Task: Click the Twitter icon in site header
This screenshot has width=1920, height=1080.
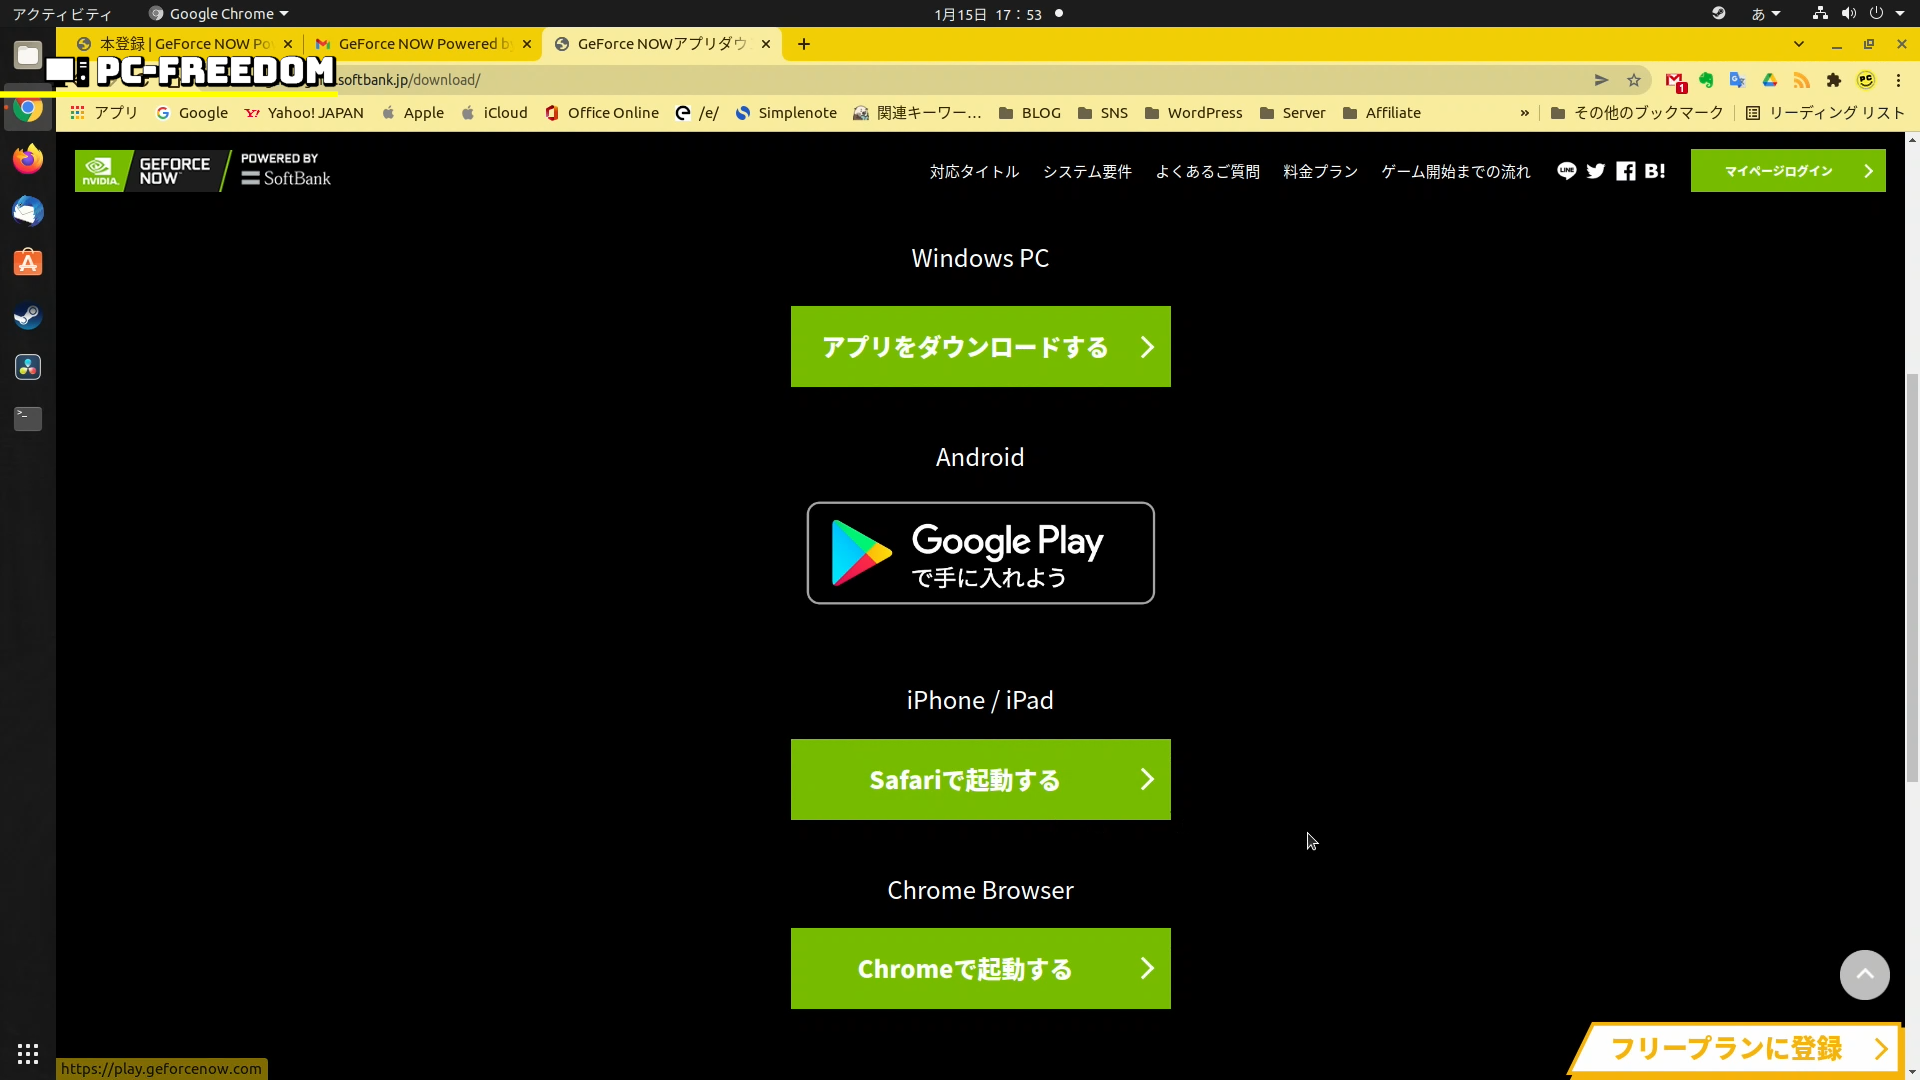Action: (1596, 171)
